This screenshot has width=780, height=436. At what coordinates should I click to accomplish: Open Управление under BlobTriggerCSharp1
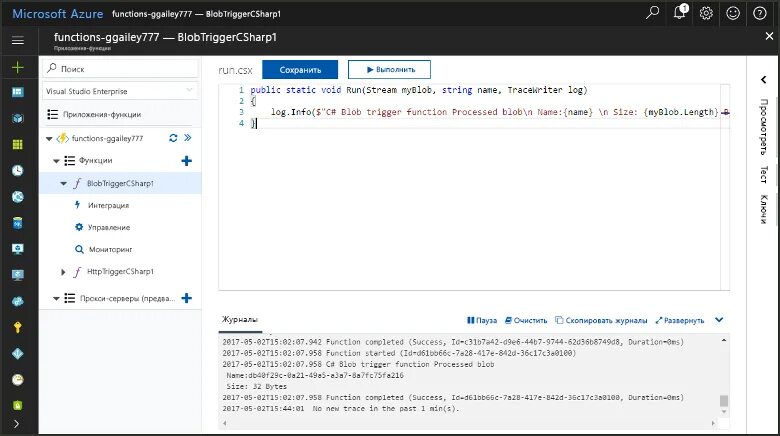tap(109, 227)
